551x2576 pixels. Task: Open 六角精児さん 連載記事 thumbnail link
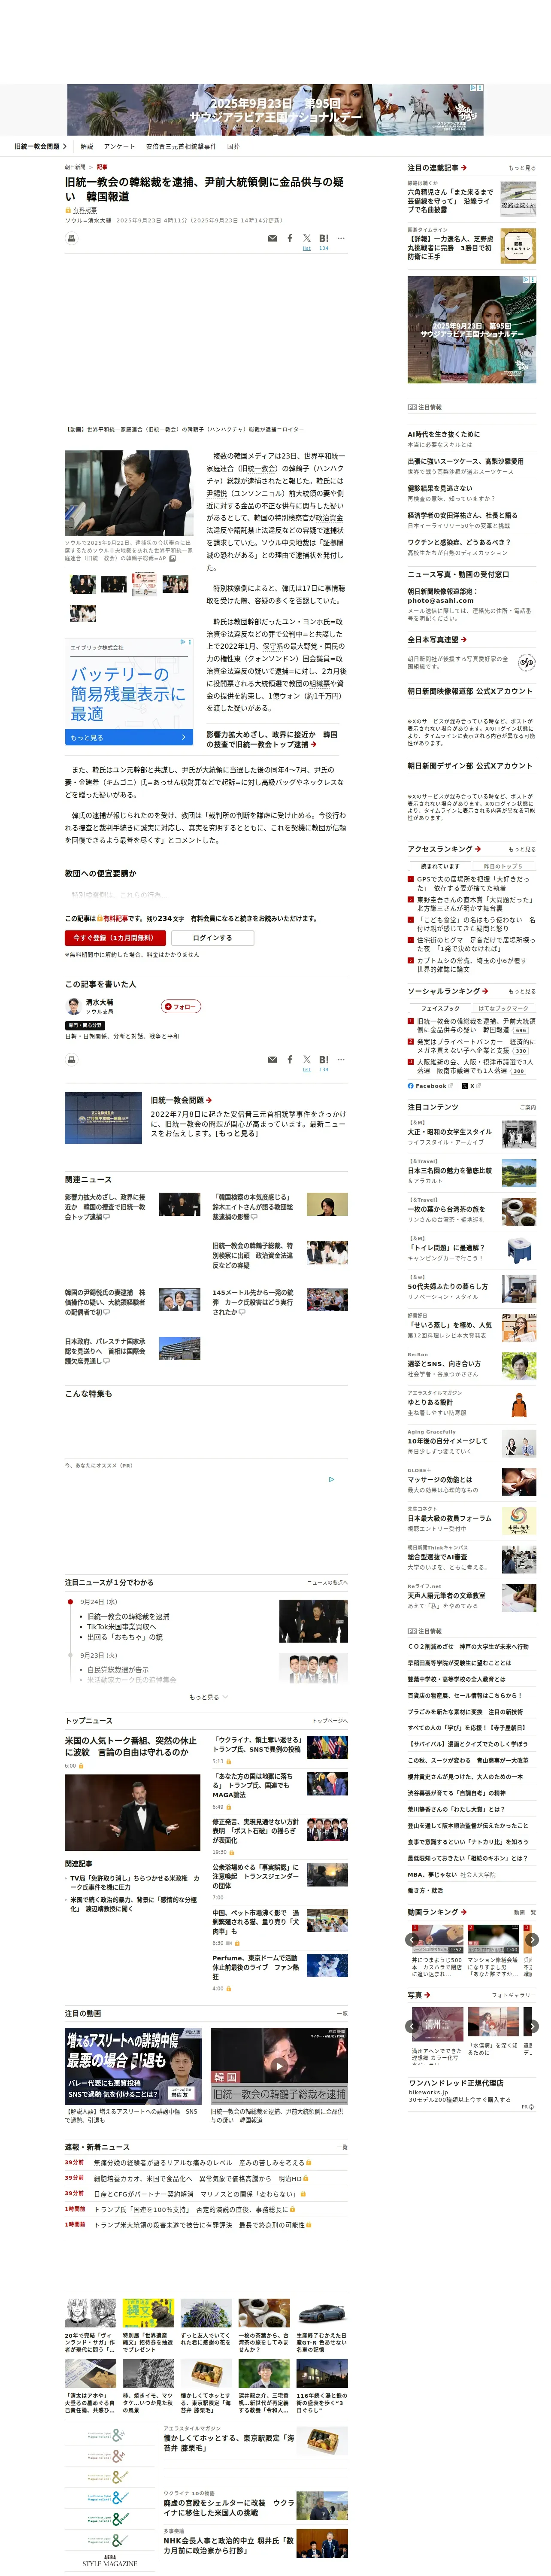click(518, 200)
